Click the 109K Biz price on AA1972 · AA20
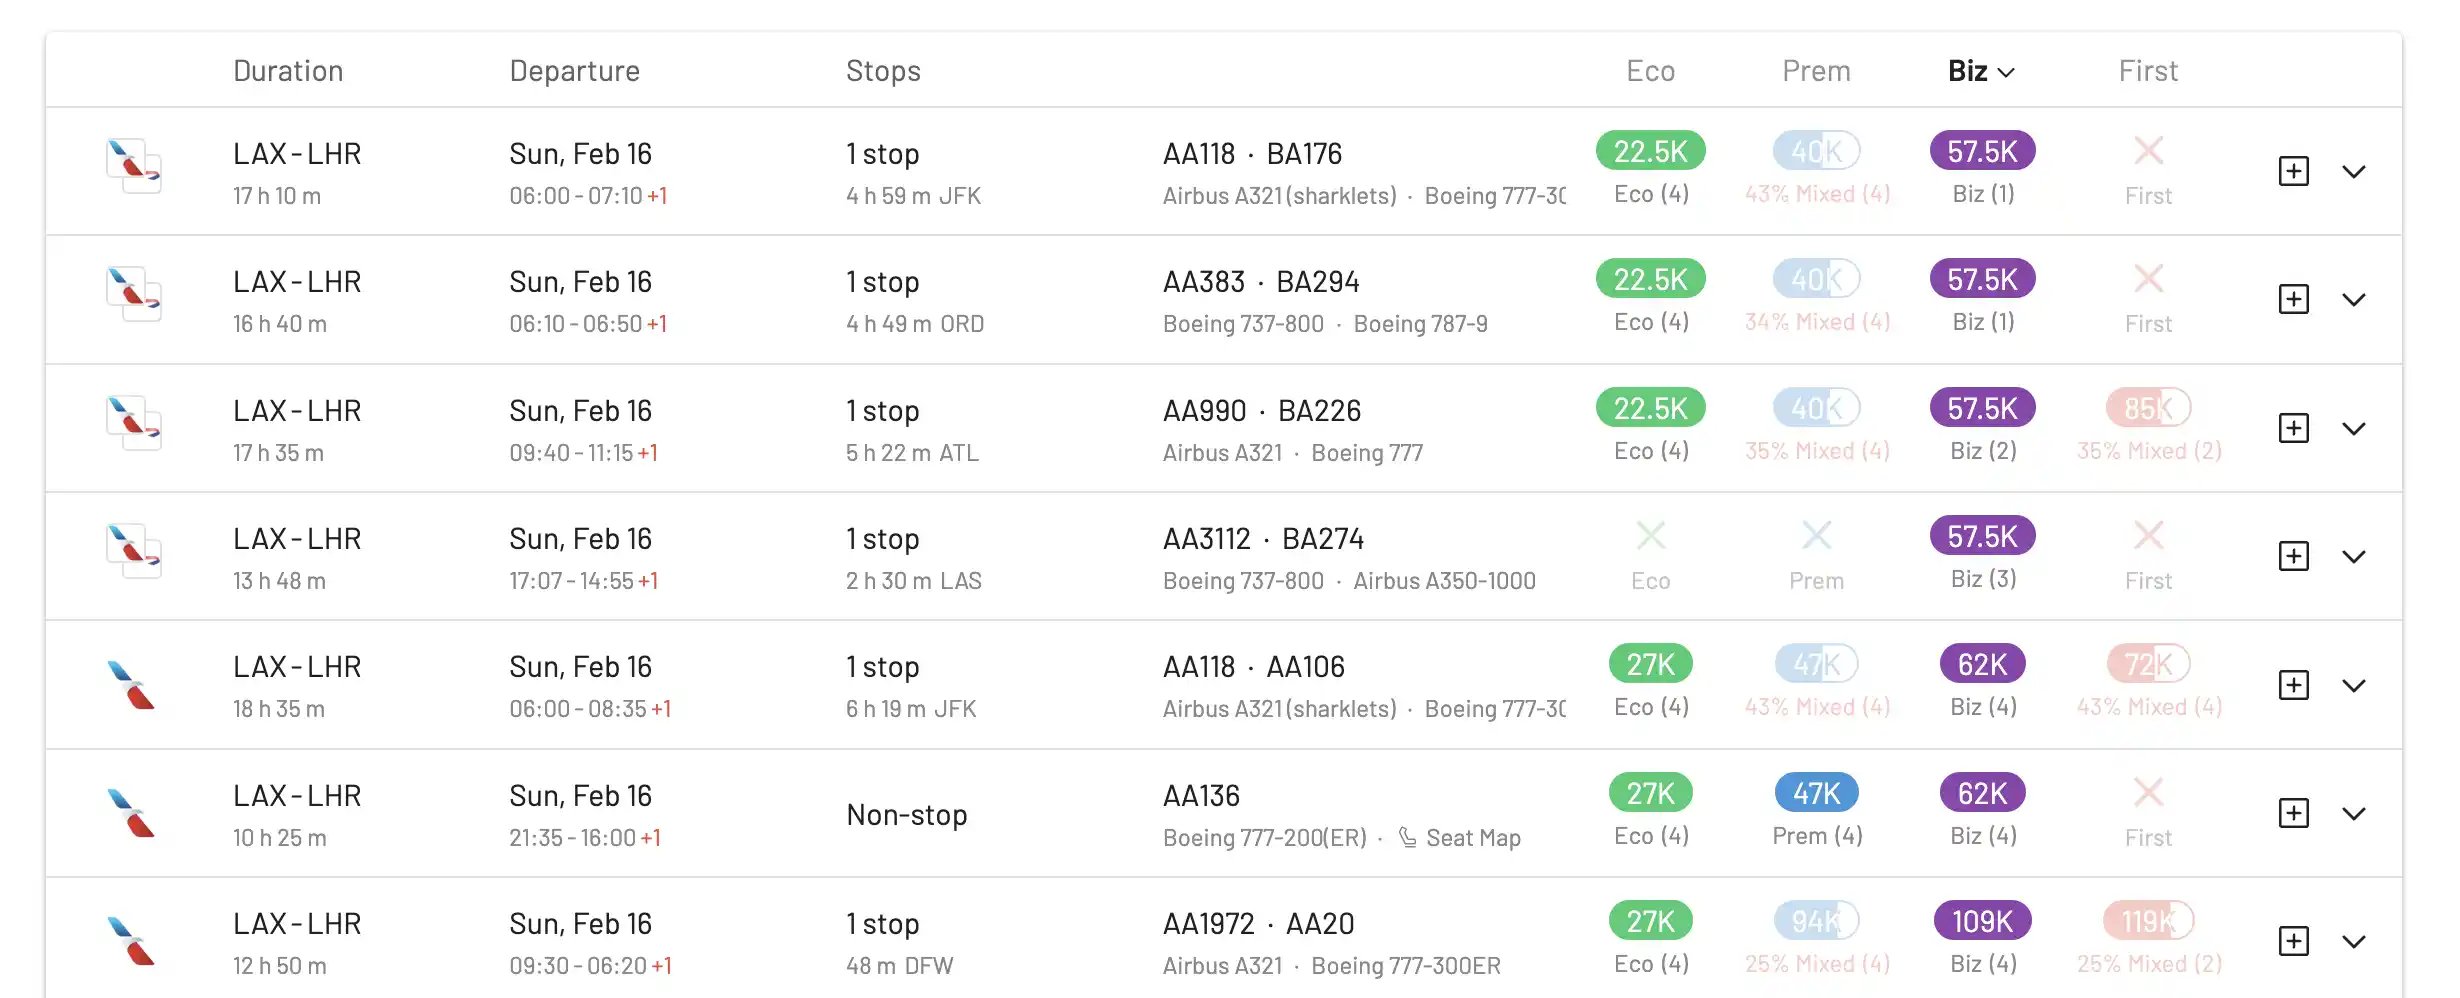 (1982, 921)
